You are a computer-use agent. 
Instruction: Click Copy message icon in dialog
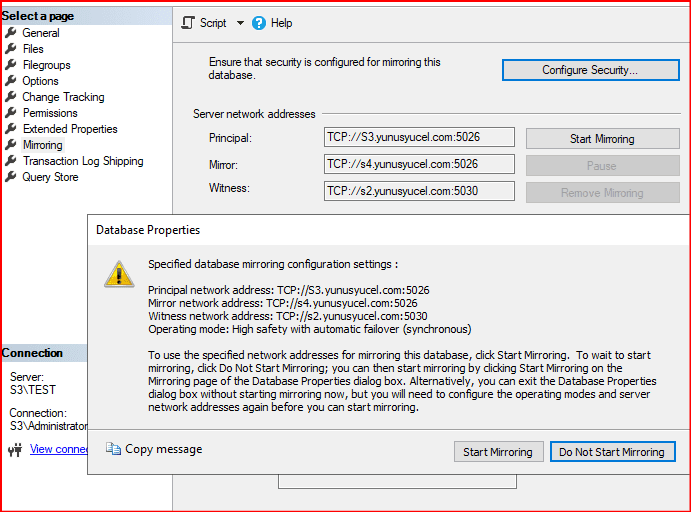click(113, 449)
